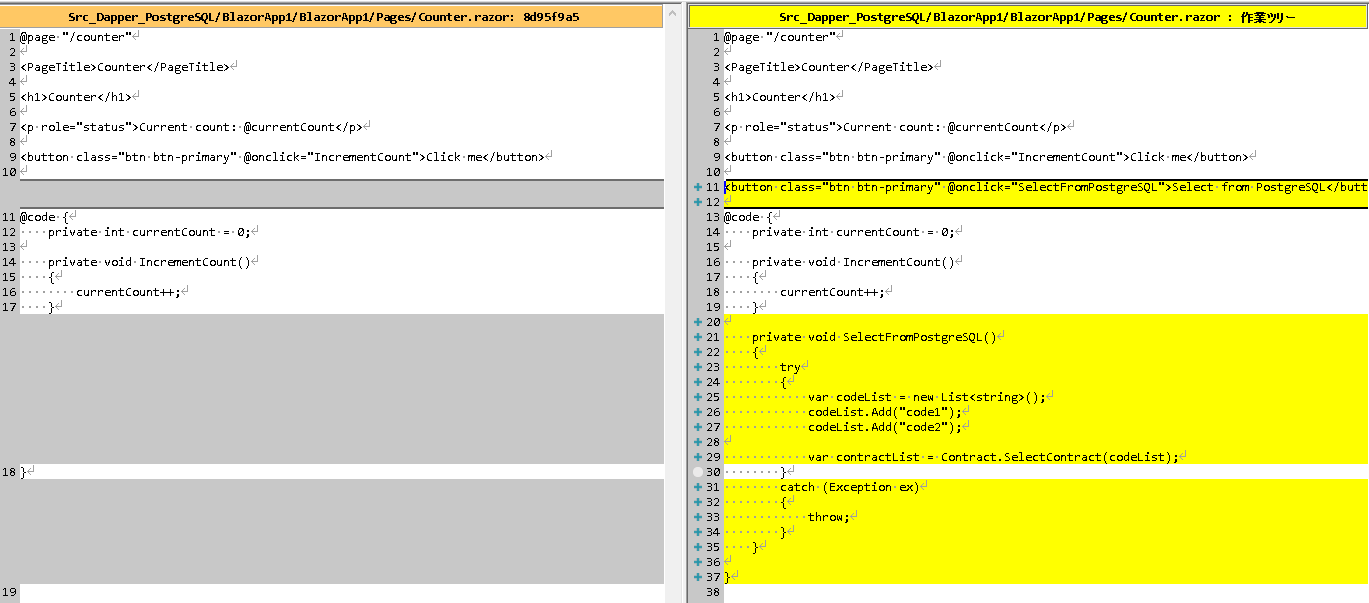Click the plus marker at line 21

pos(696,337)
